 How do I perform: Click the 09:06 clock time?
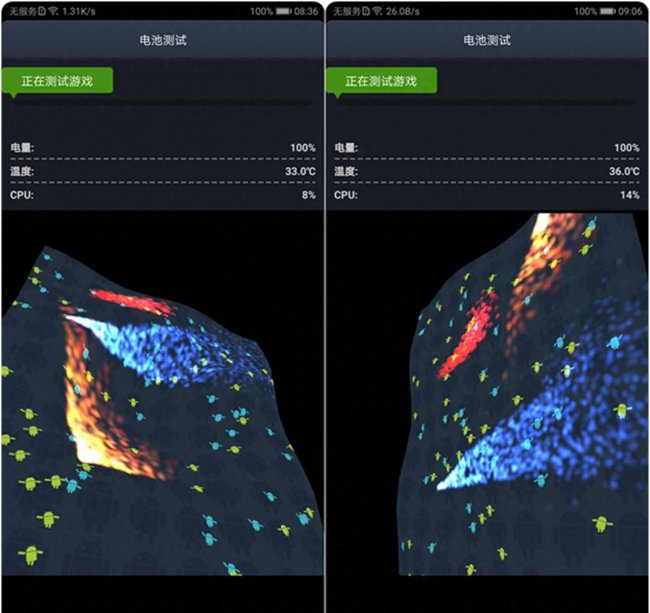(x=630, y=12)
